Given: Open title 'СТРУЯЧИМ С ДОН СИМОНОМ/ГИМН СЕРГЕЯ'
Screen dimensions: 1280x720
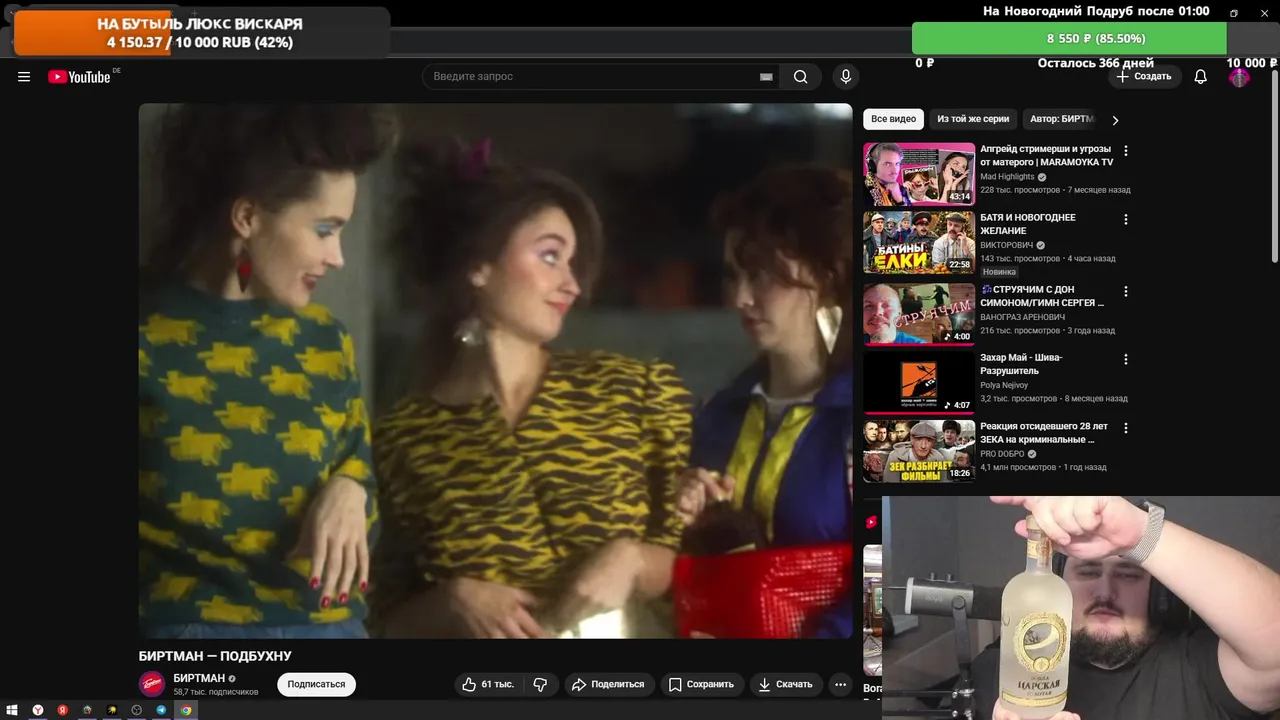Looking at the screenshot, I should [x=1042, y=296].
